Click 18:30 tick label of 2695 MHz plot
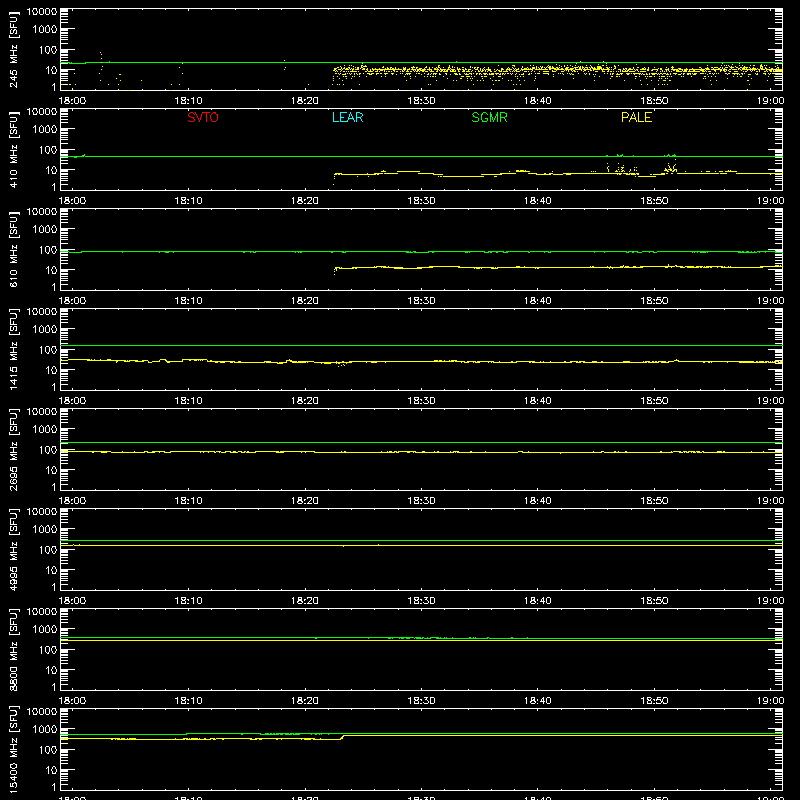This screenshot has width=800, height=800. (421, 501)
